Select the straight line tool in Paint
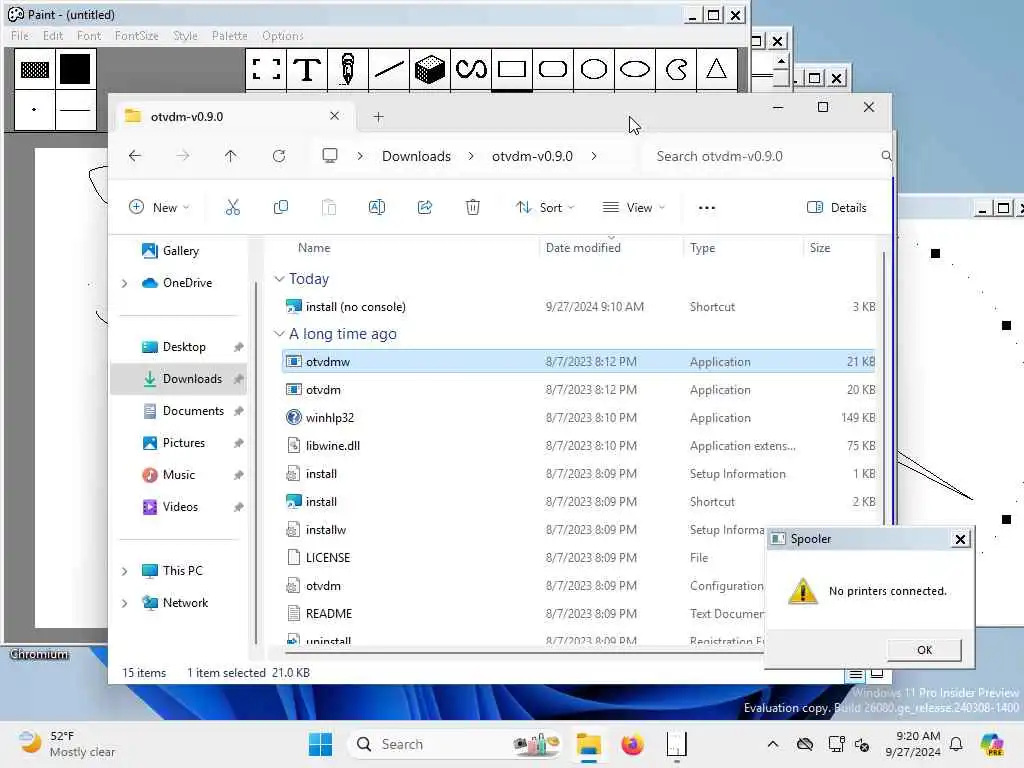The height and width of the screenshot is (768, 1024). point(389,69)
